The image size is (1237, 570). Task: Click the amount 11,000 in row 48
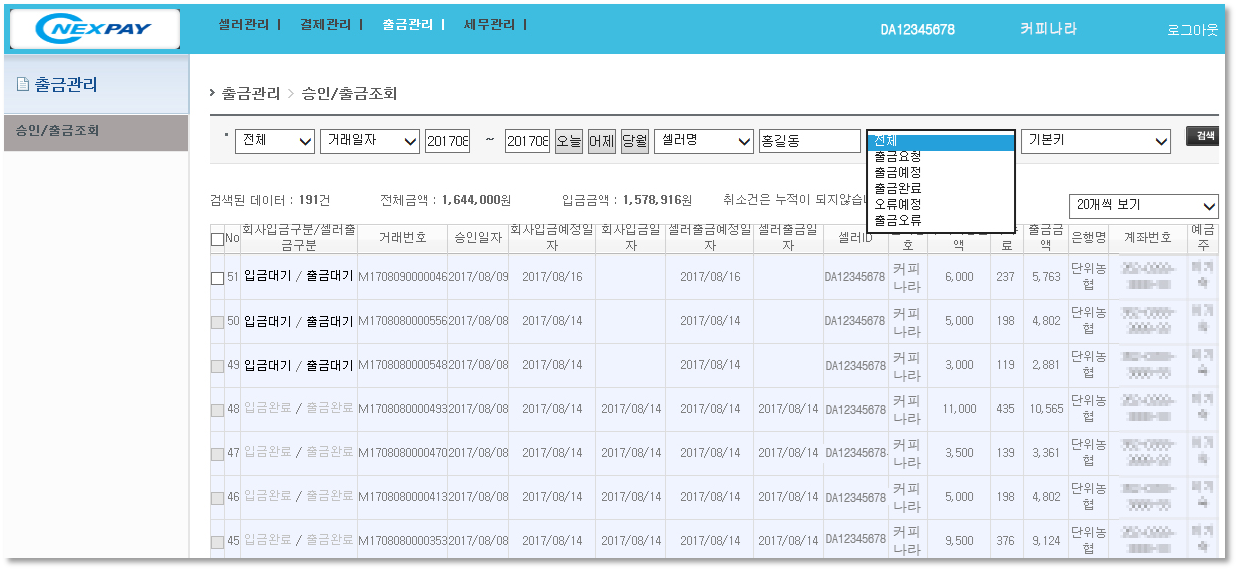tap(959, 409)
